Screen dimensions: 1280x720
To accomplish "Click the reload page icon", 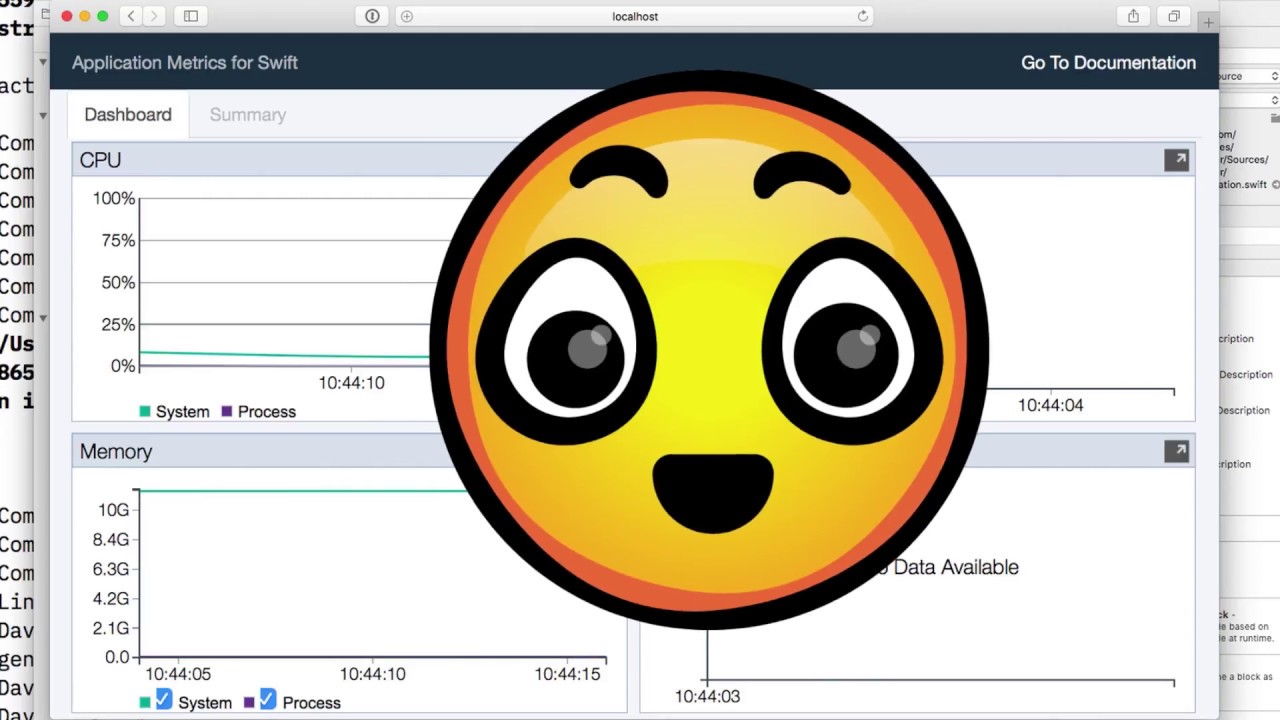I will 862,16.
